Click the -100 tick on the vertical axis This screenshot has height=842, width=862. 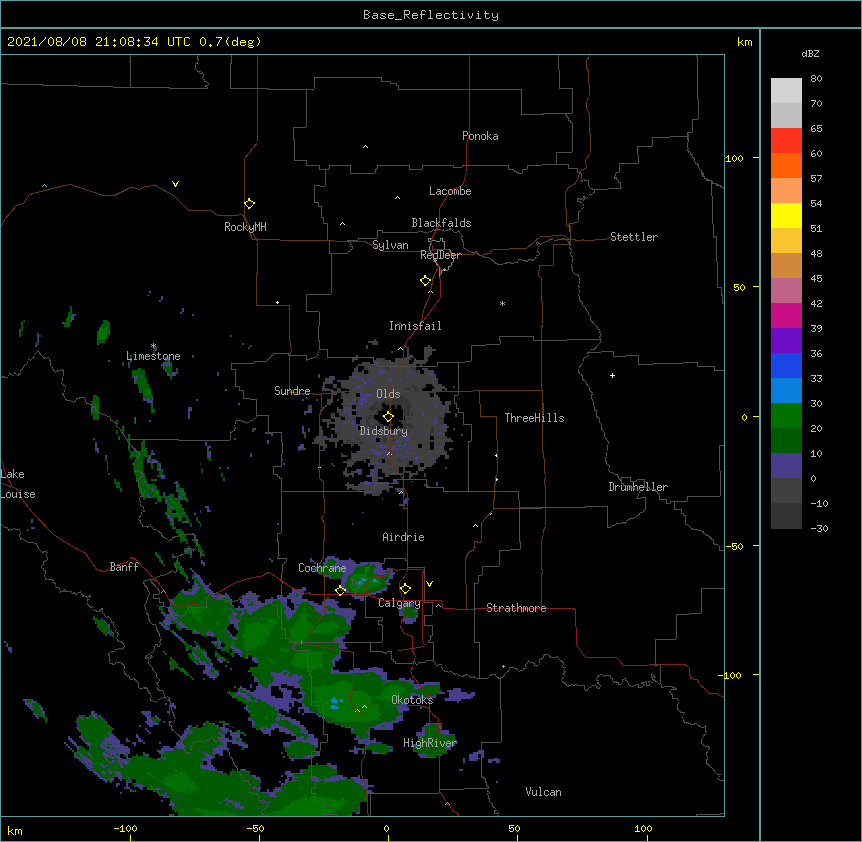point(731,675)
